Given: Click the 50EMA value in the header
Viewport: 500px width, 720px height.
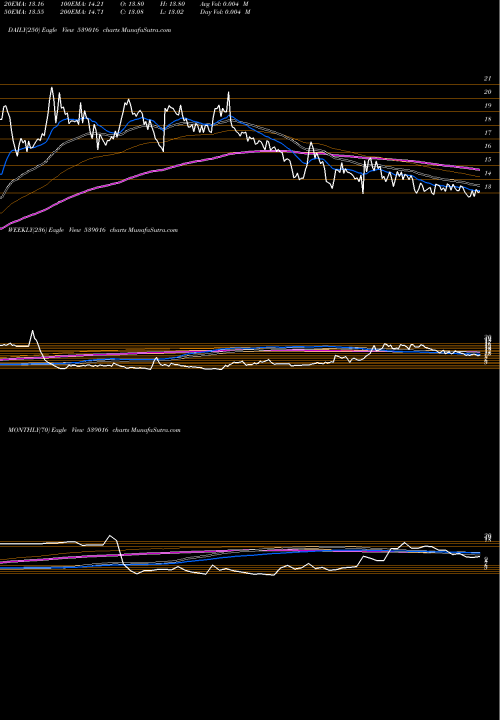Looking at the screenshot, I should [x=22, y=12].
